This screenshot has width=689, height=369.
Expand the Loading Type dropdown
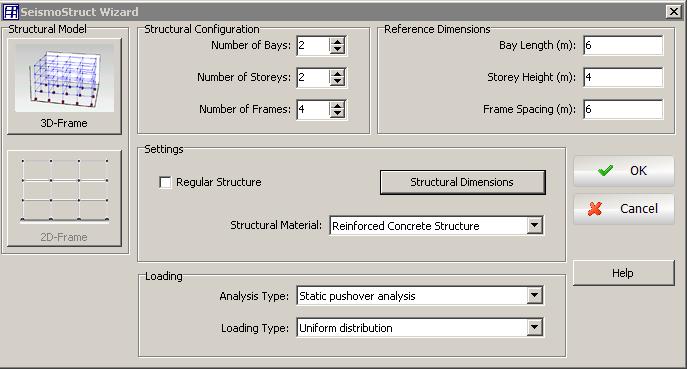[534, 328]
